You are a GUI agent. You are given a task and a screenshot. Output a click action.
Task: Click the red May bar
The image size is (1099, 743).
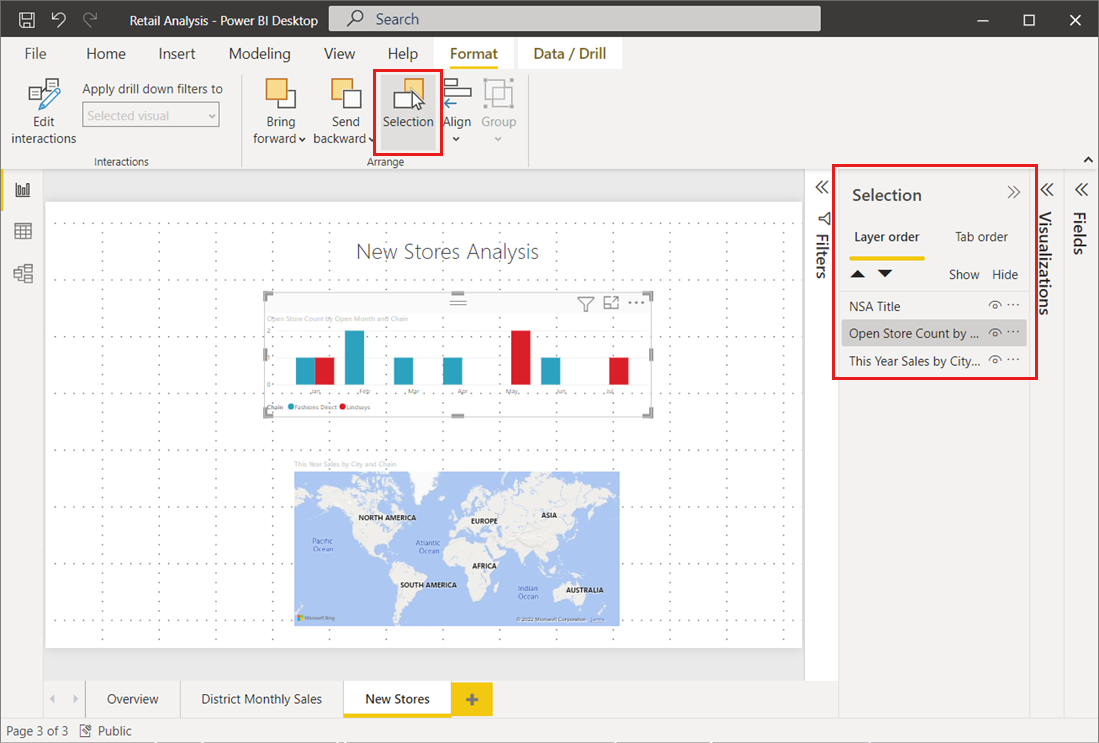click(x=521, y=357)
